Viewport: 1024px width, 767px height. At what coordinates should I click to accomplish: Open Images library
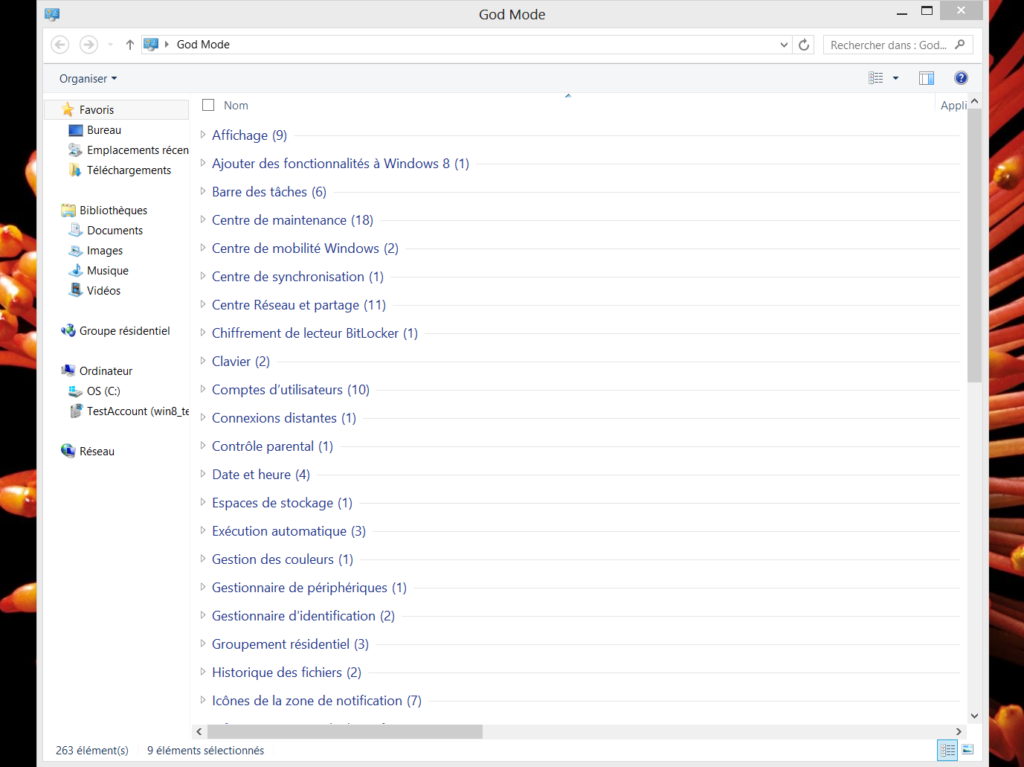pyautogui.click(x=95, y=250)
